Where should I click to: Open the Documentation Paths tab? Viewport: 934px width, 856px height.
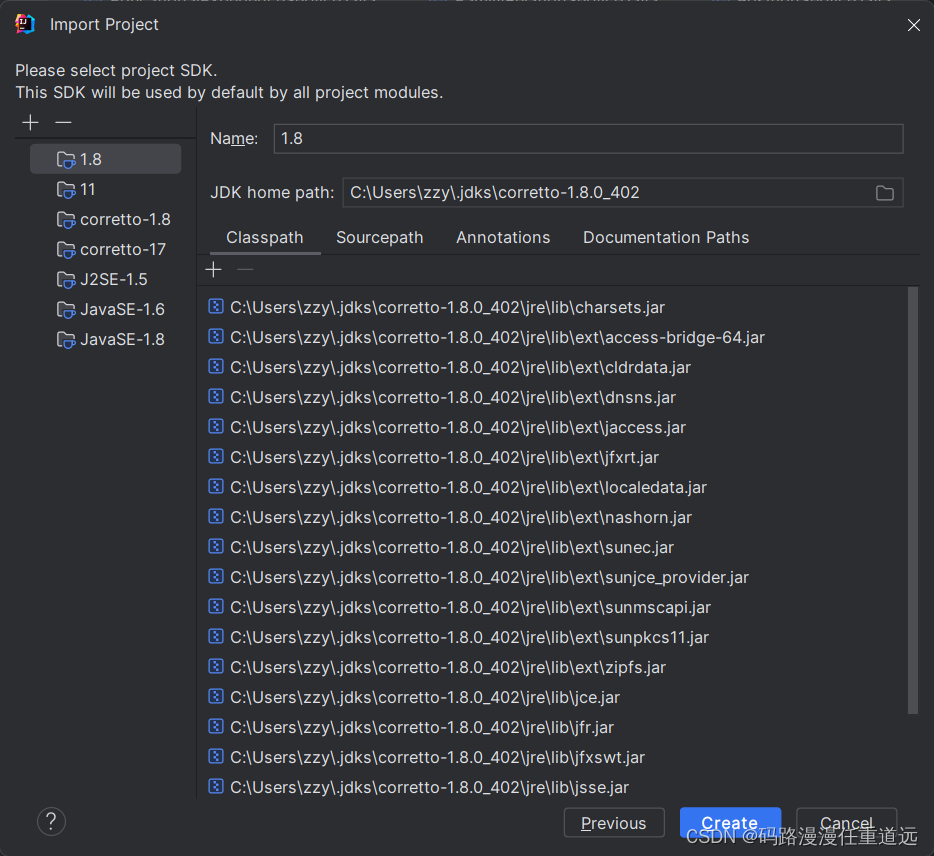point(665,237)
